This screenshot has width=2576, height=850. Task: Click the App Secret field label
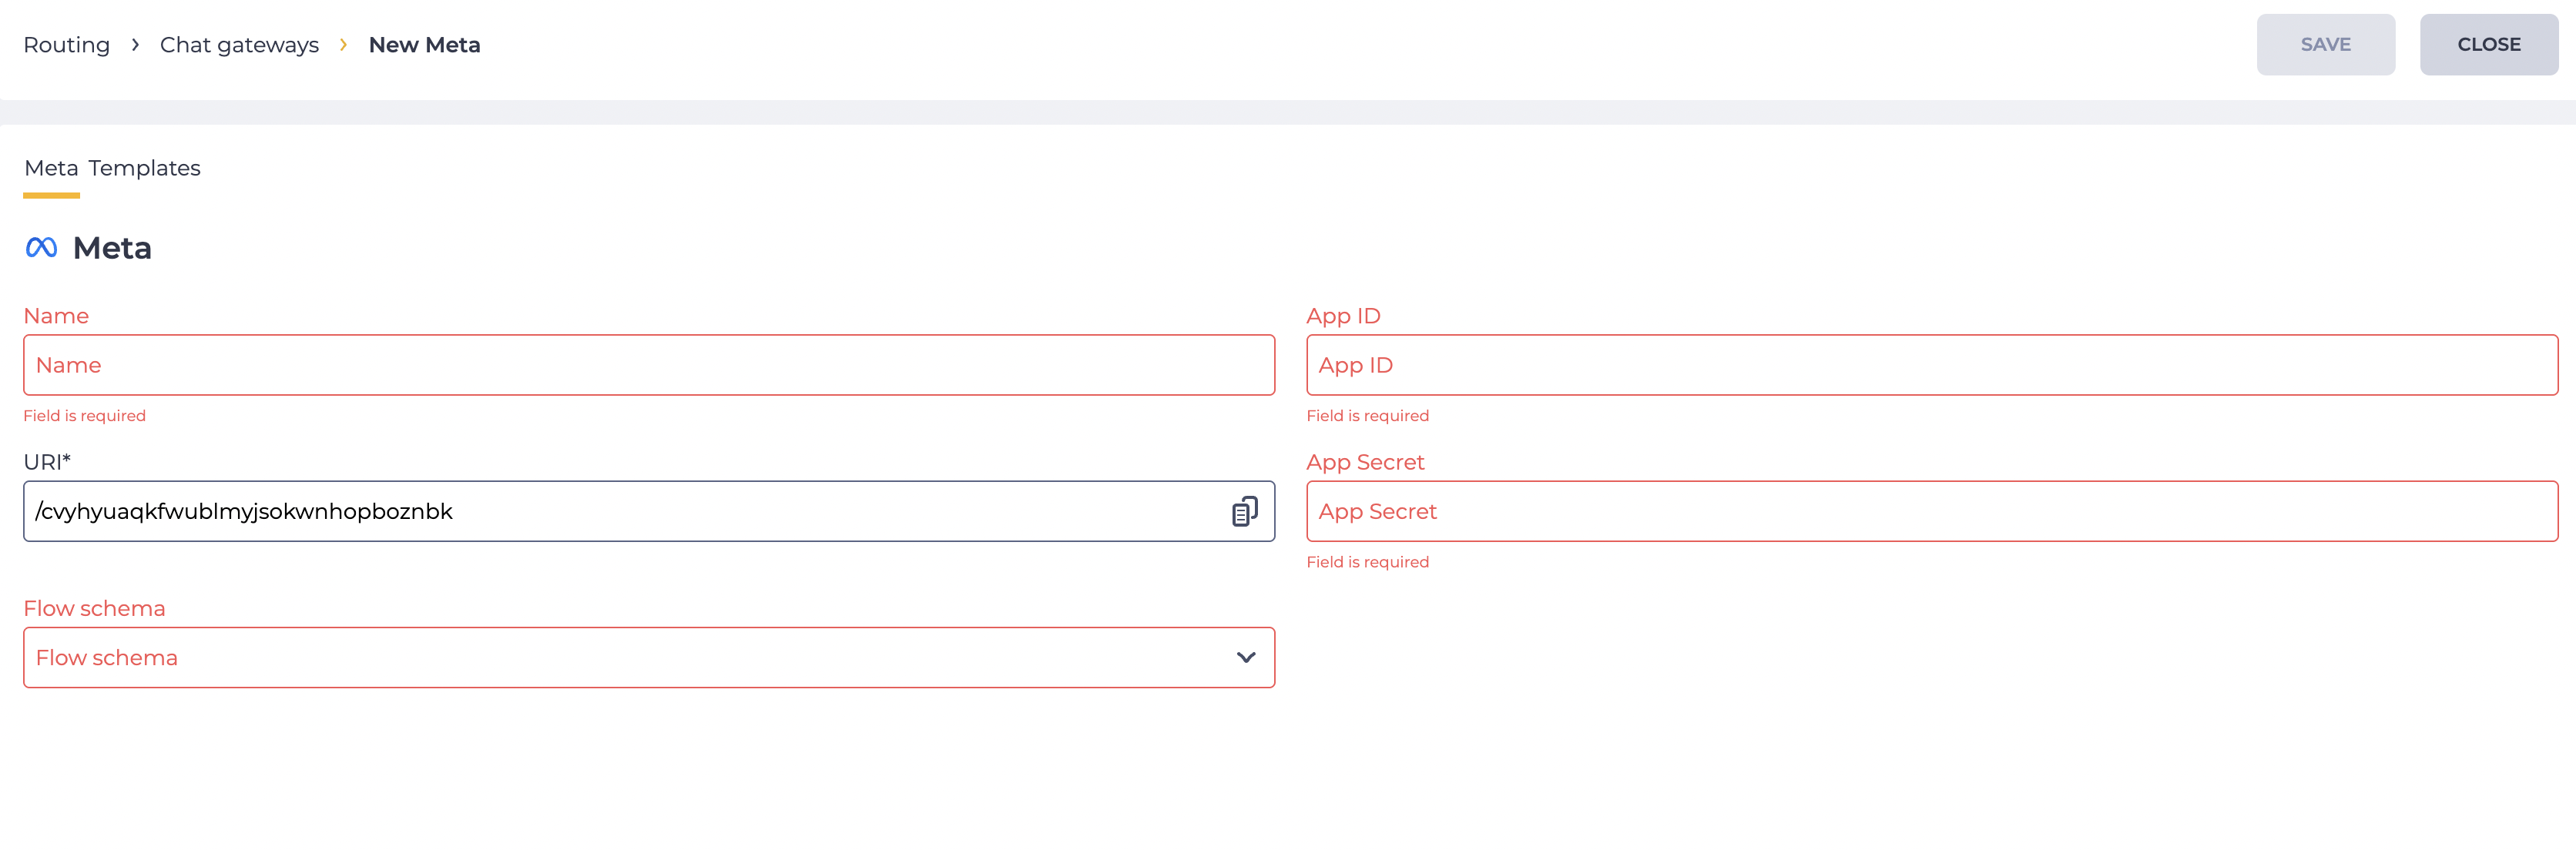1365,462
